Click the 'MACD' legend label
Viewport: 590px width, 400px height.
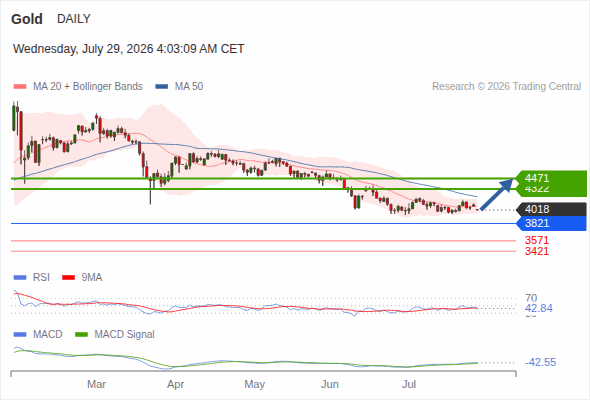[x=47, y=335]
